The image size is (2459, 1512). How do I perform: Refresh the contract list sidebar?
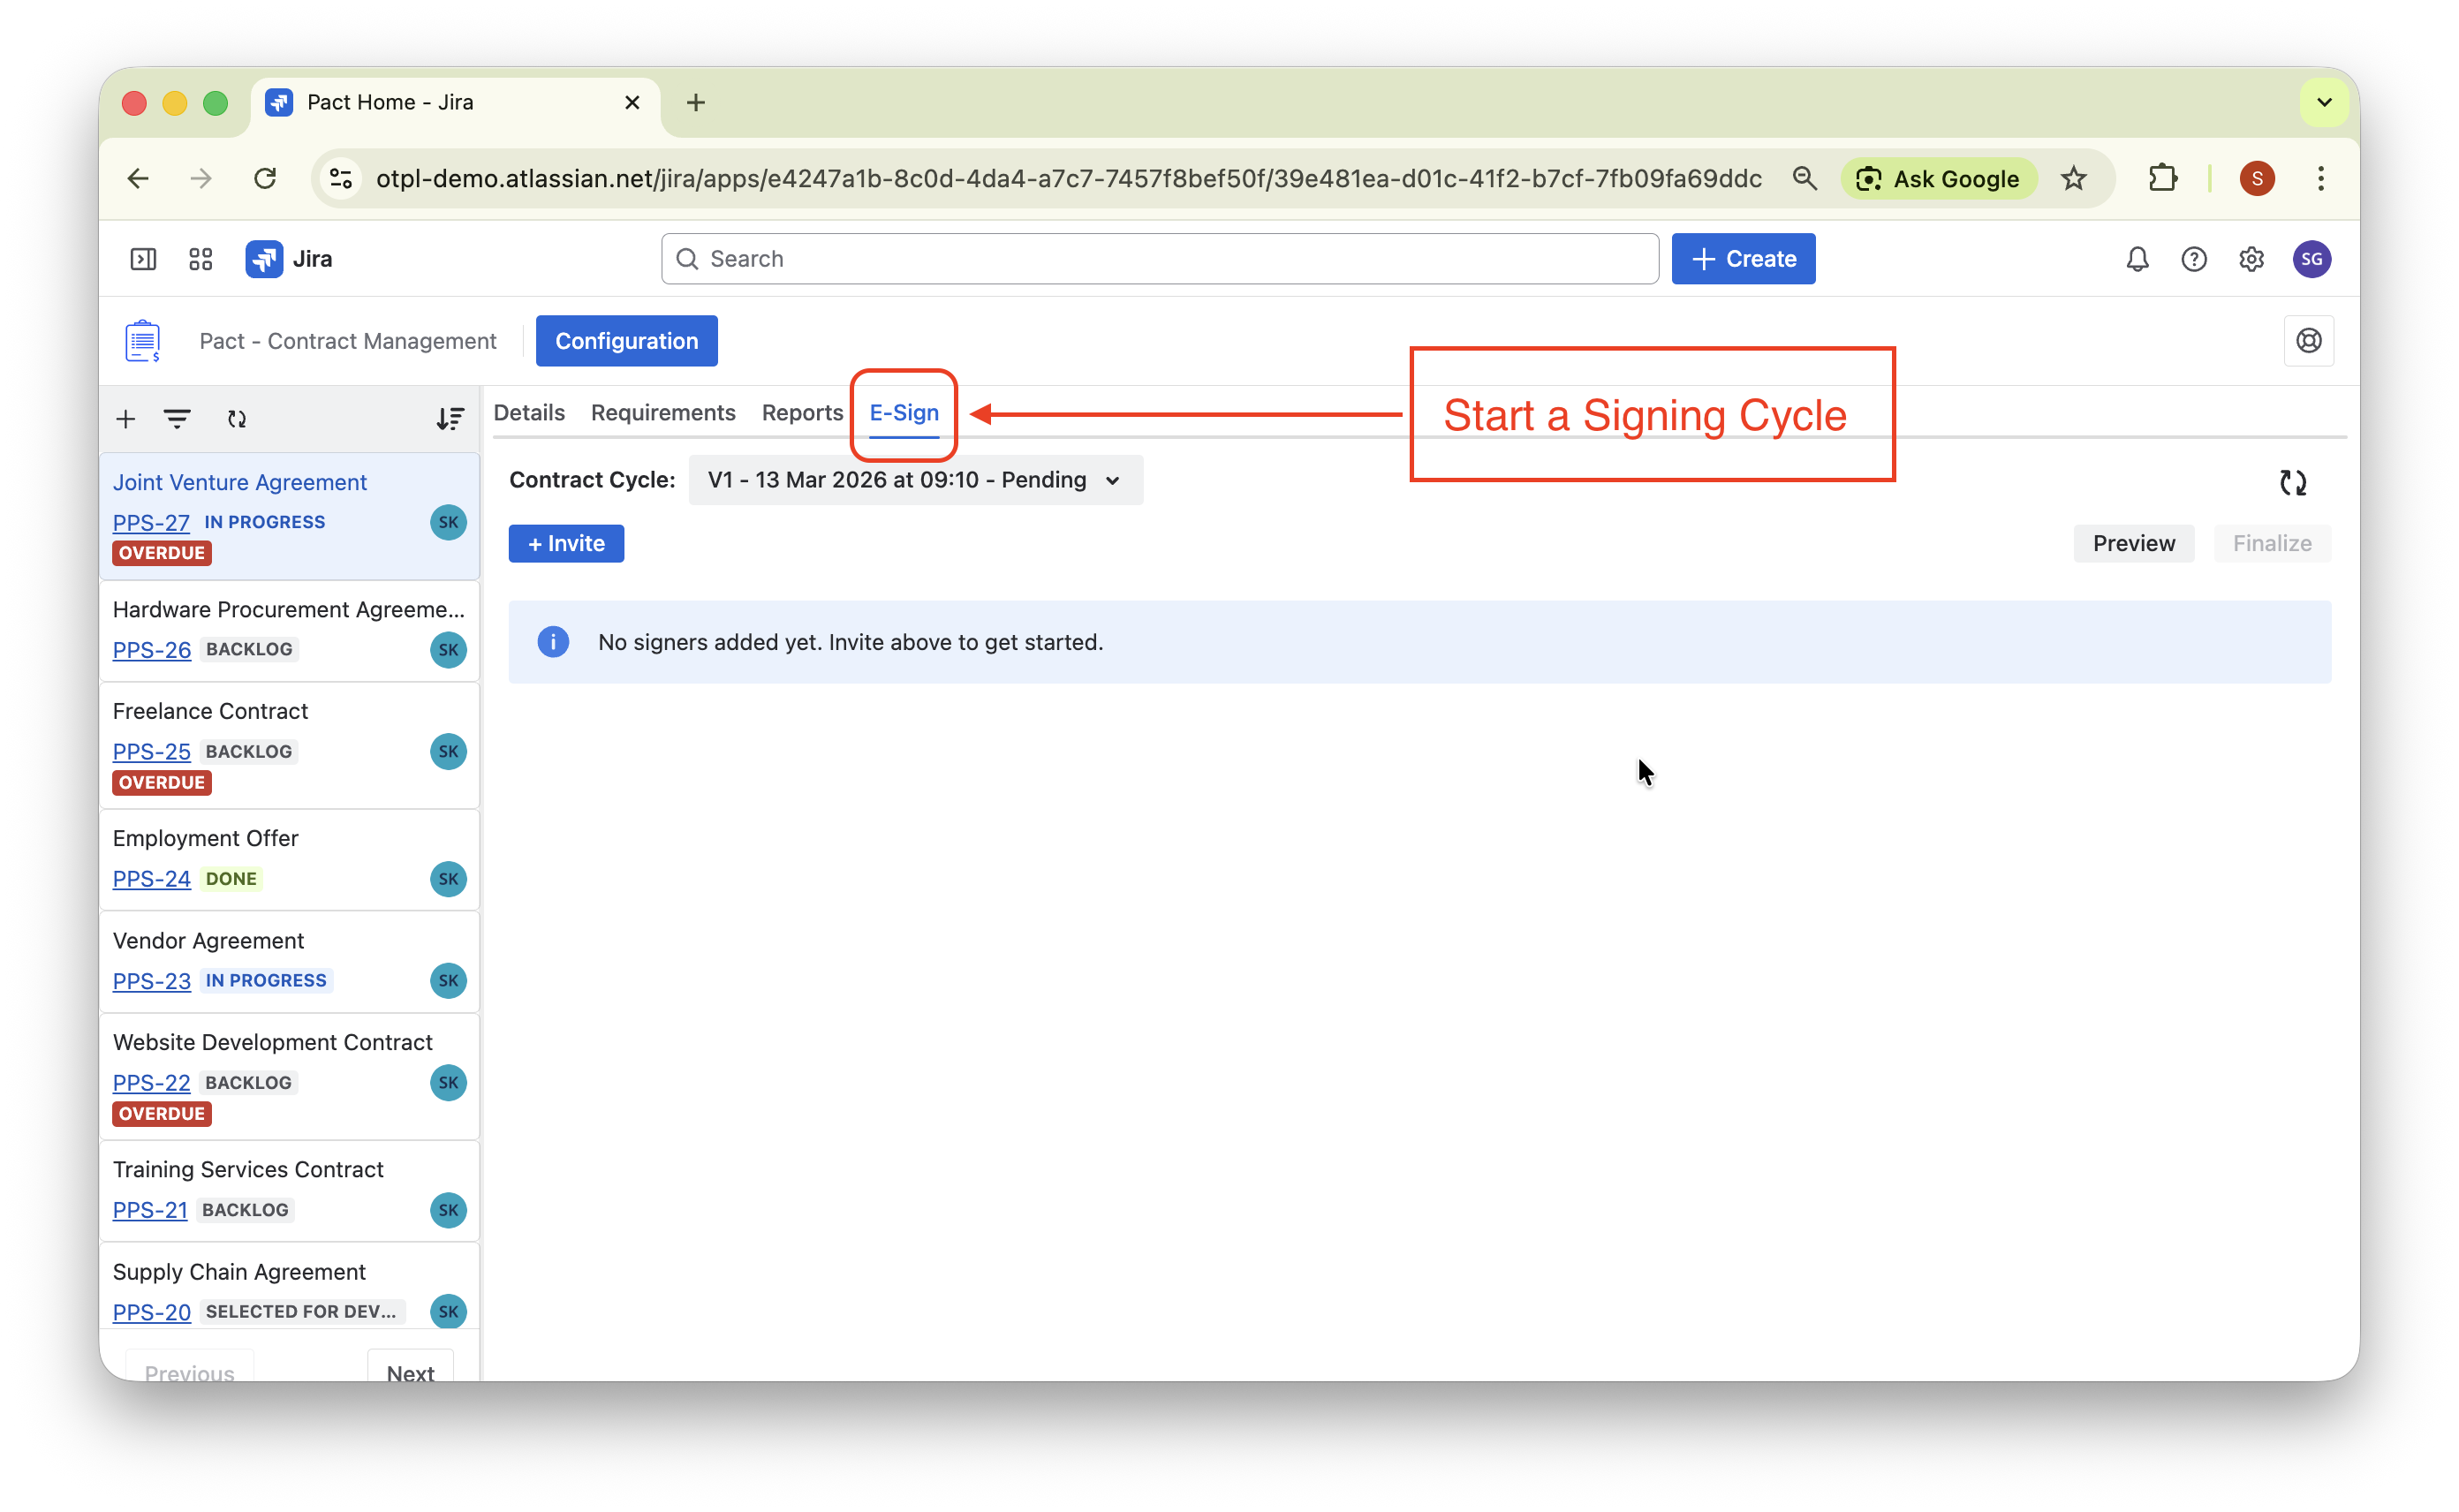(237, 419)
